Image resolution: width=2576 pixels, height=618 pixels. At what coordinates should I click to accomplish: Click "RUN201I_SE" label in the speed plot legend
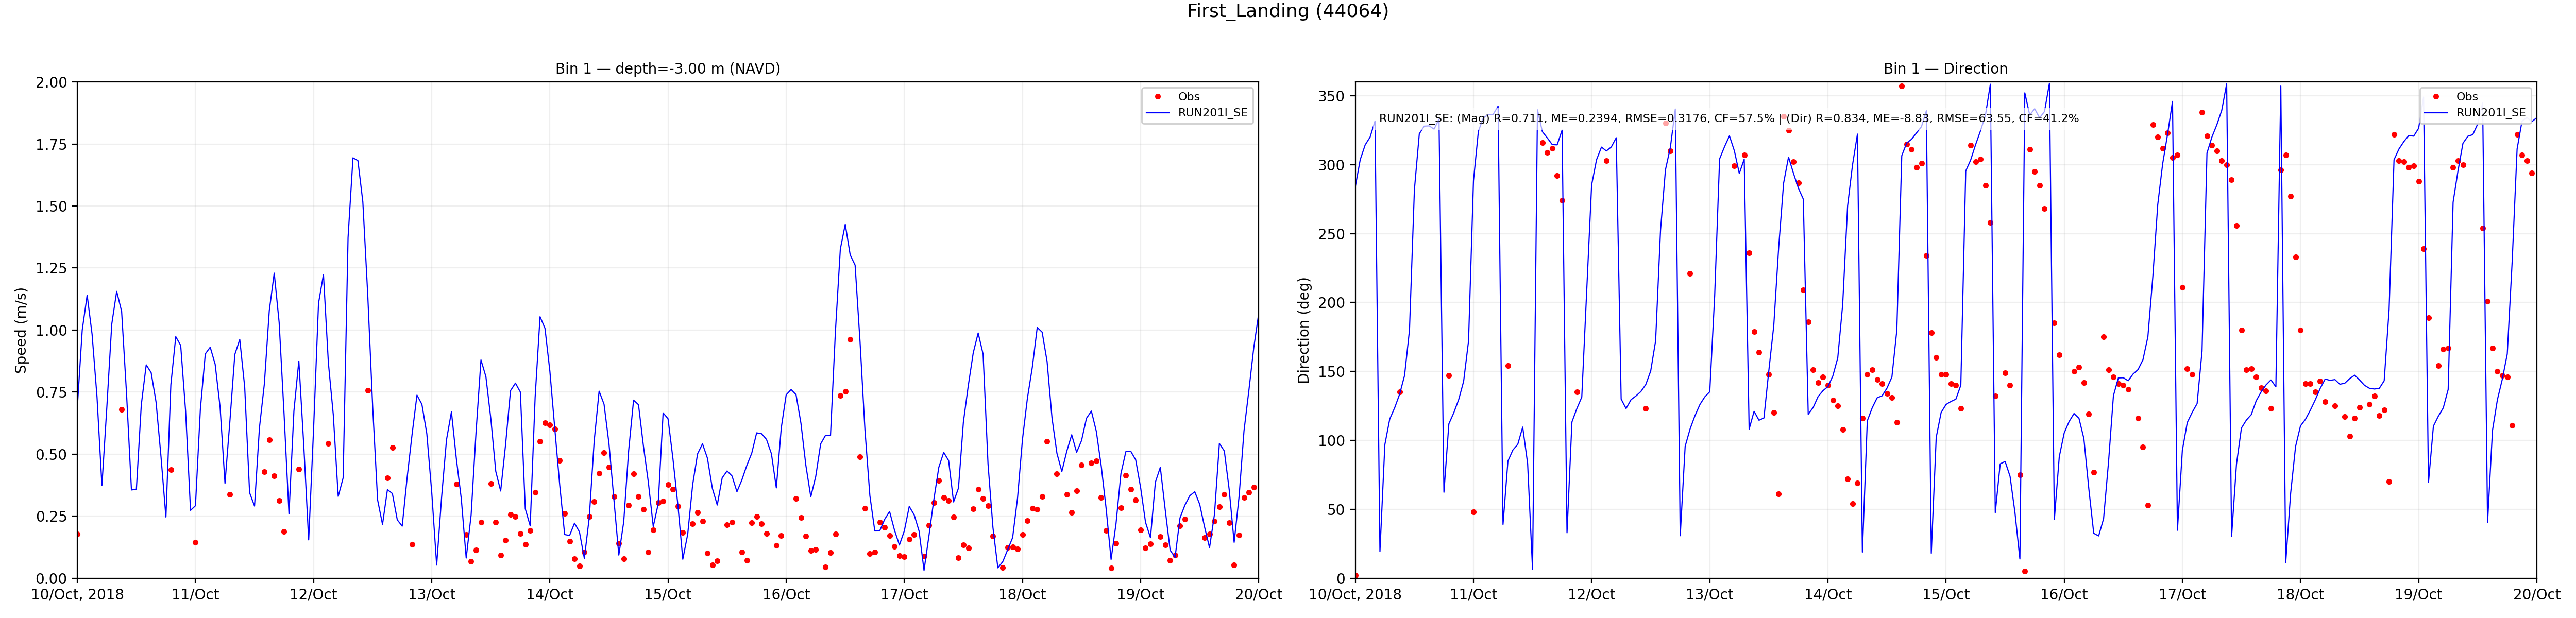1212,113
